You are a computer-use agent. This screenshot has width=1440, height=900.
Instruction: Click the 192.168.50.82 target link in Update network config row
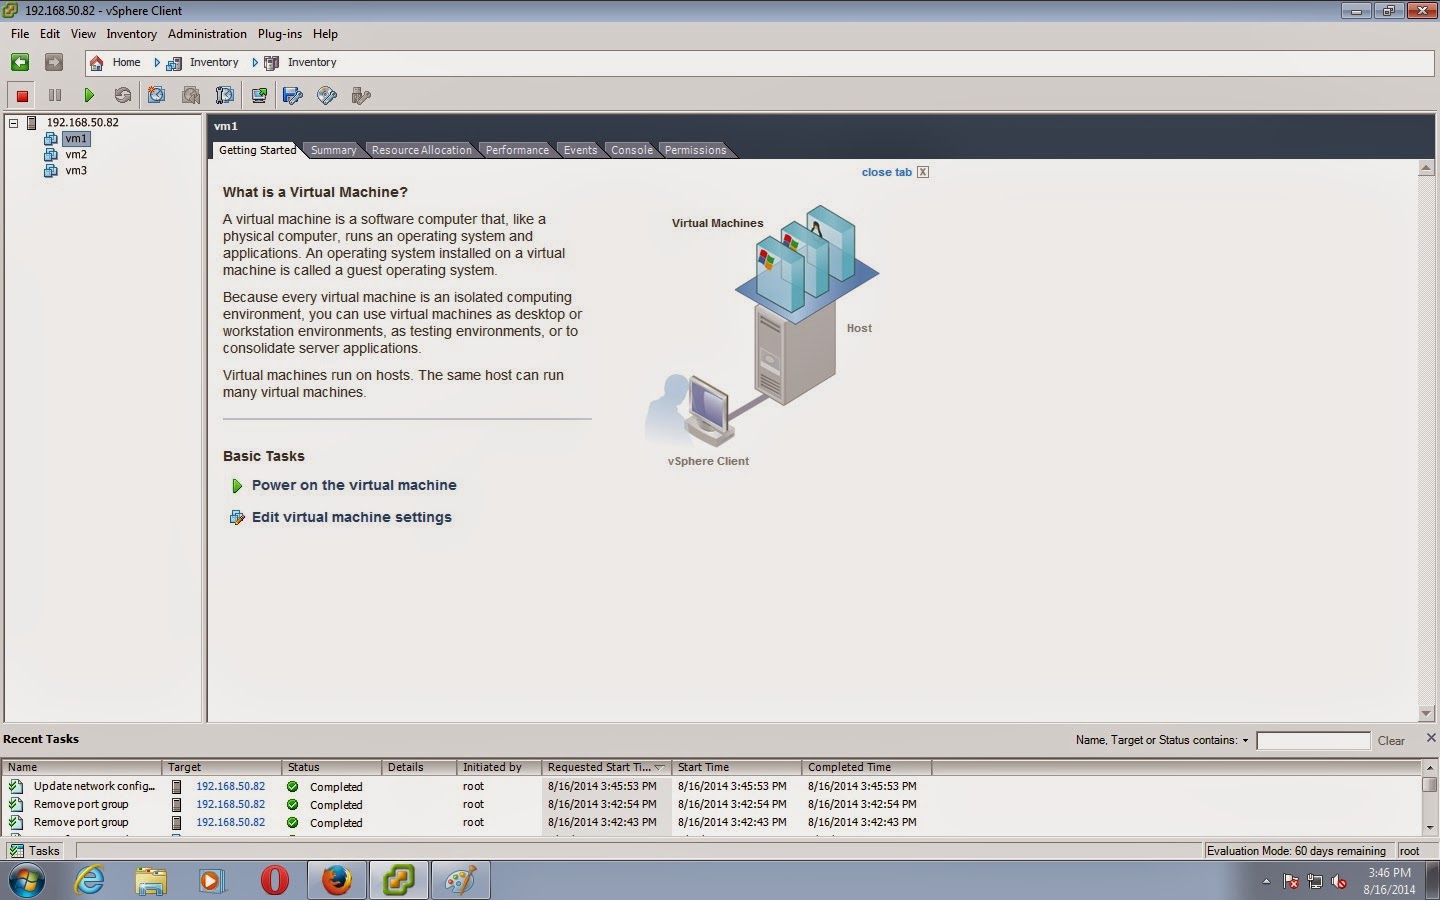pos(231,787)
